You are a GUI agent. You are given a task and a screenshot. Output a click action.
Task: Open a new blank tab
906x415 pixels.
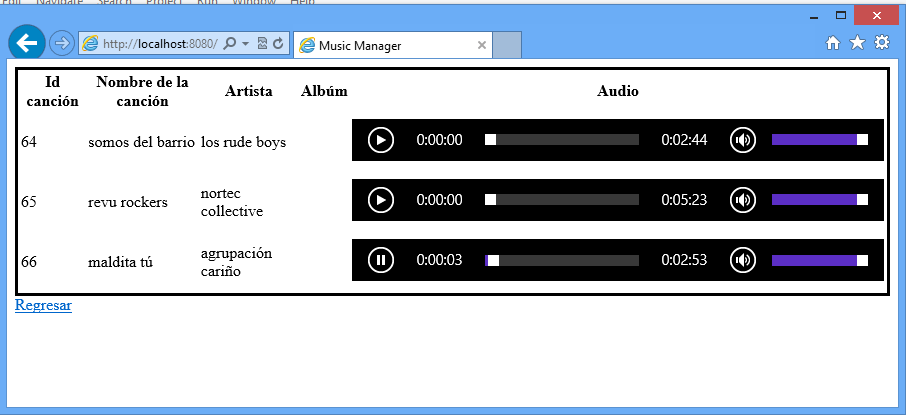(x=508, y=45)
